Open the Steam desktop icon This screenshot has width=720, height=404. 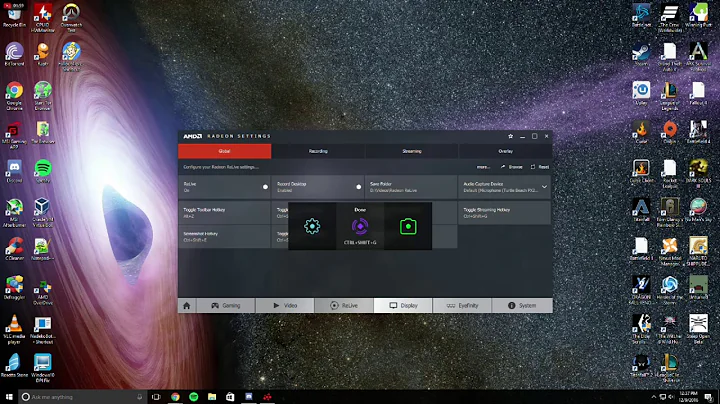pos(641,55)
